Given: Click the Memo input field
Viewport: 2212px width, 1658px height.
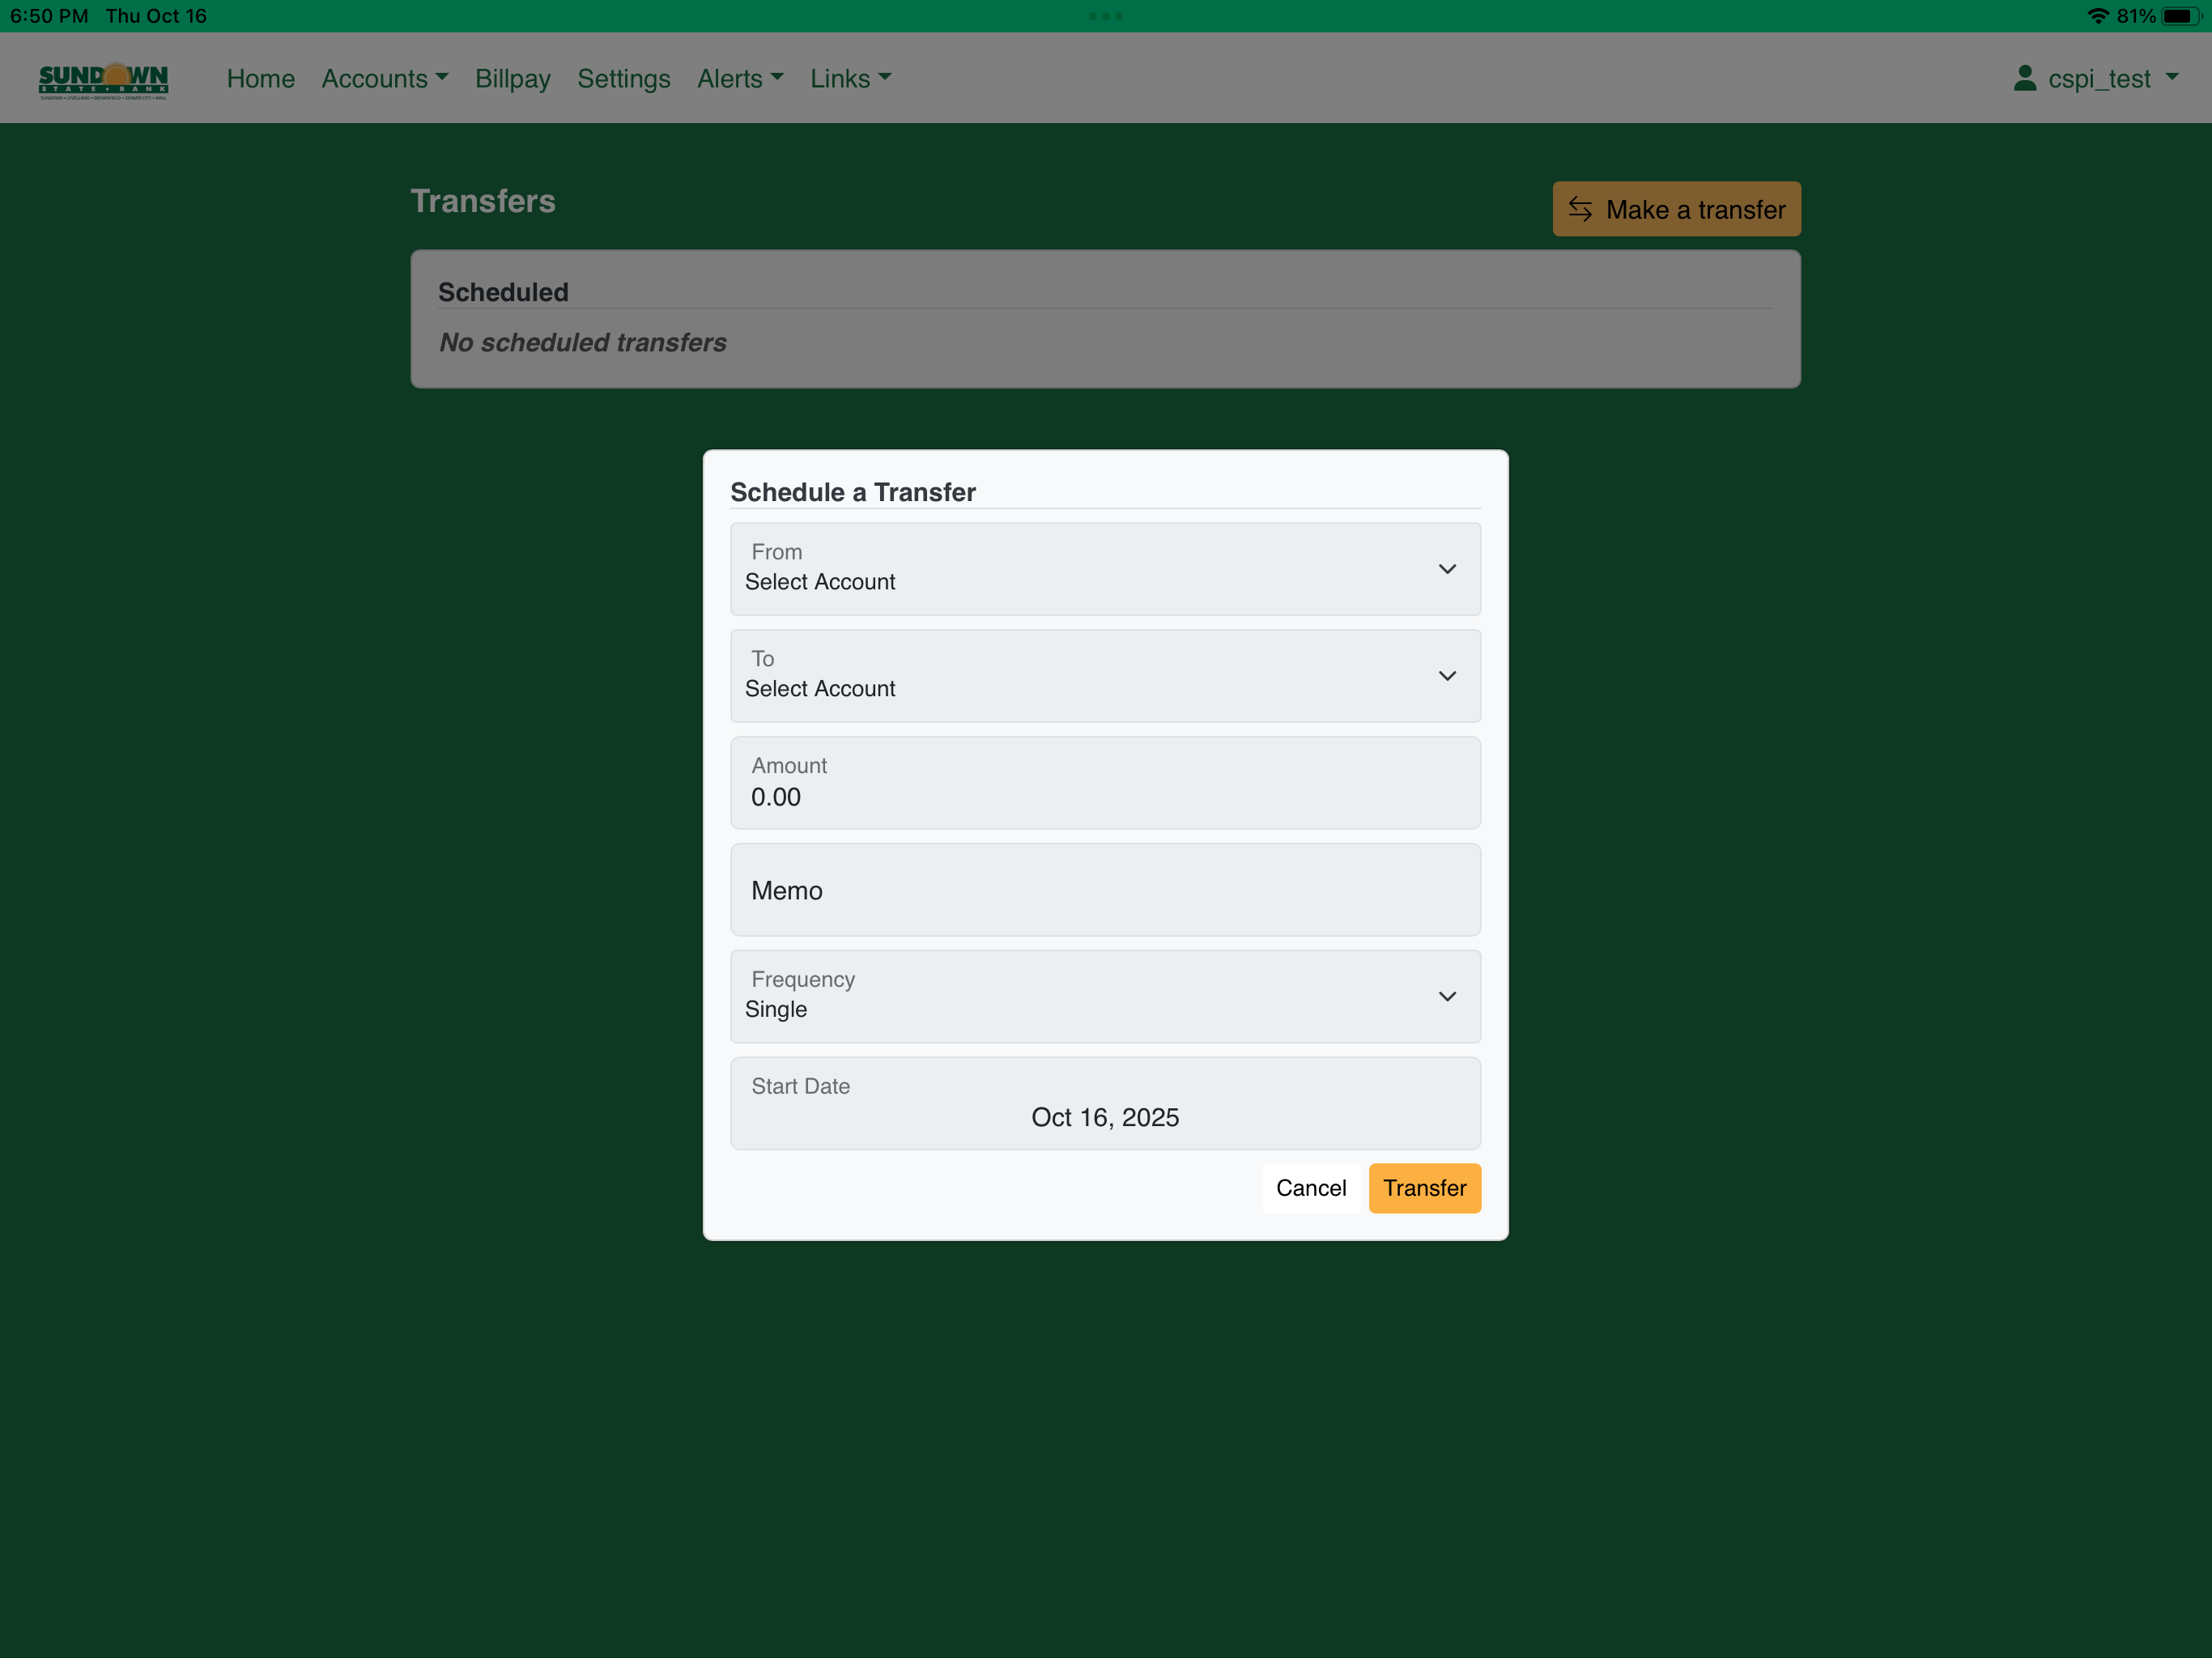Looking at the screenshot, I should pyautogui.click(x=1105, y=890).
